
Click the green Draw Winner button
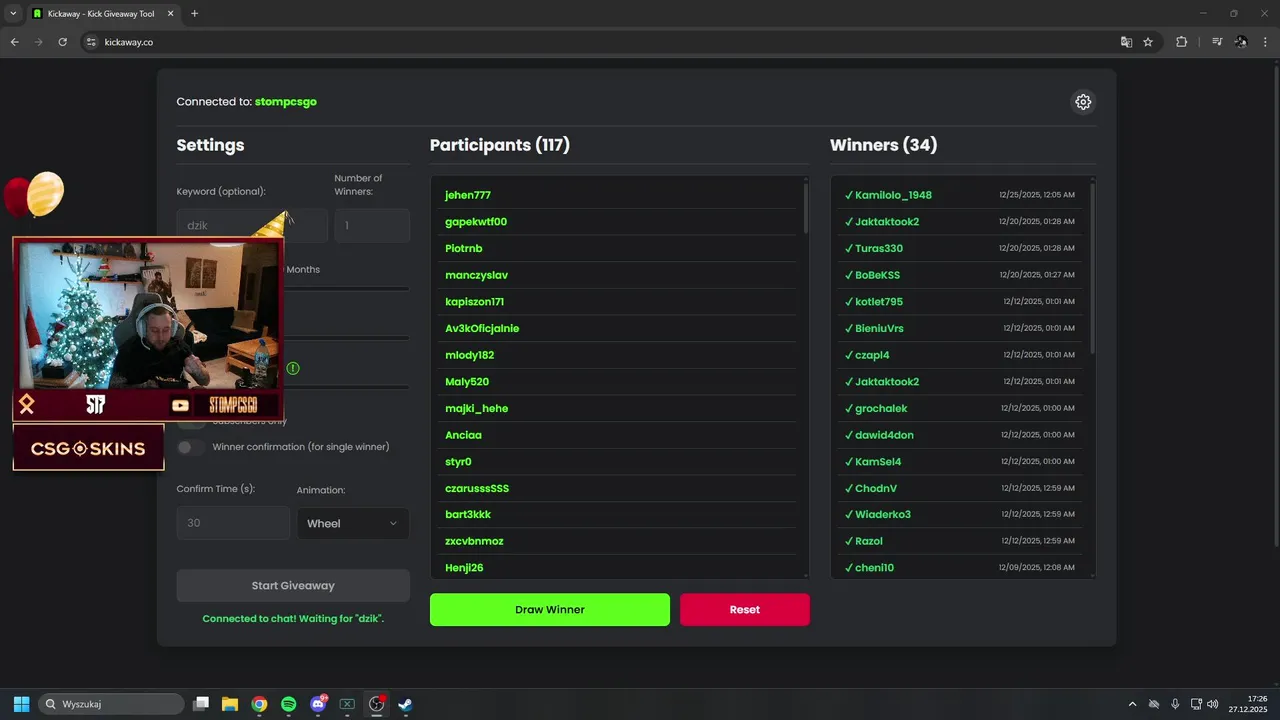[x=550, y=610]
